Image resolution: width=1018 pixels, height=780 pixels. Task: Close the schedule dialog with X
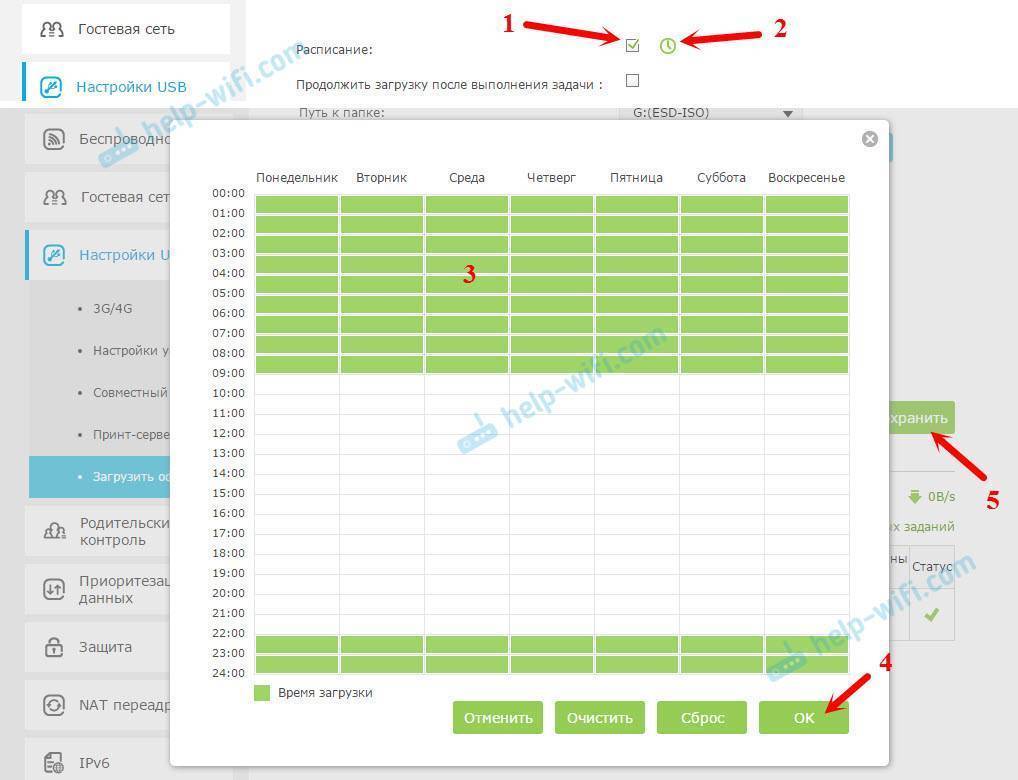coord(870,139)
